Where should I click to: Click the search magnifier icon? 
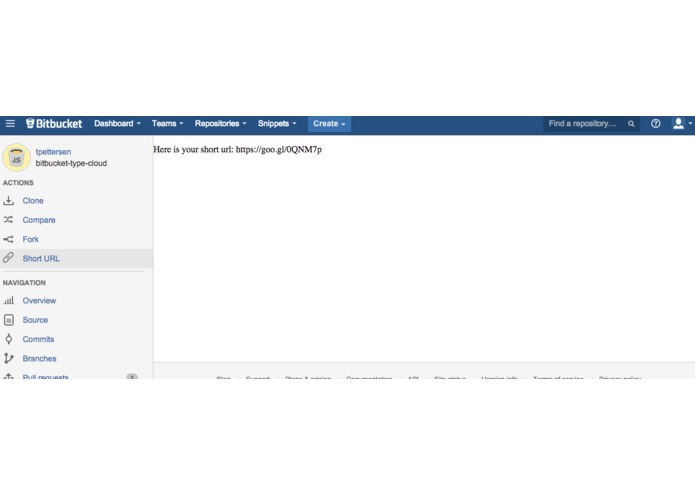click(x=631, y=124)
